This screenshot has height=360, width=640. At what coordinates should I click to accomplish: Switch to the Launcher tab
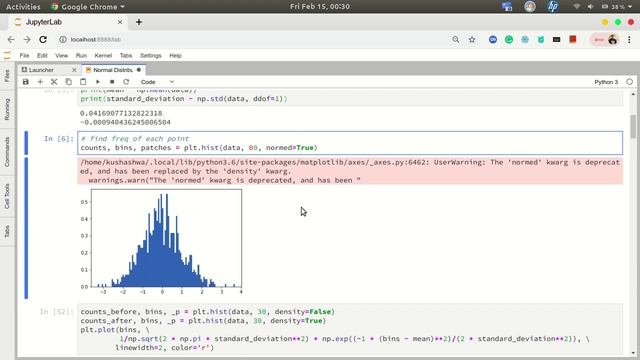tap(41, 70)
